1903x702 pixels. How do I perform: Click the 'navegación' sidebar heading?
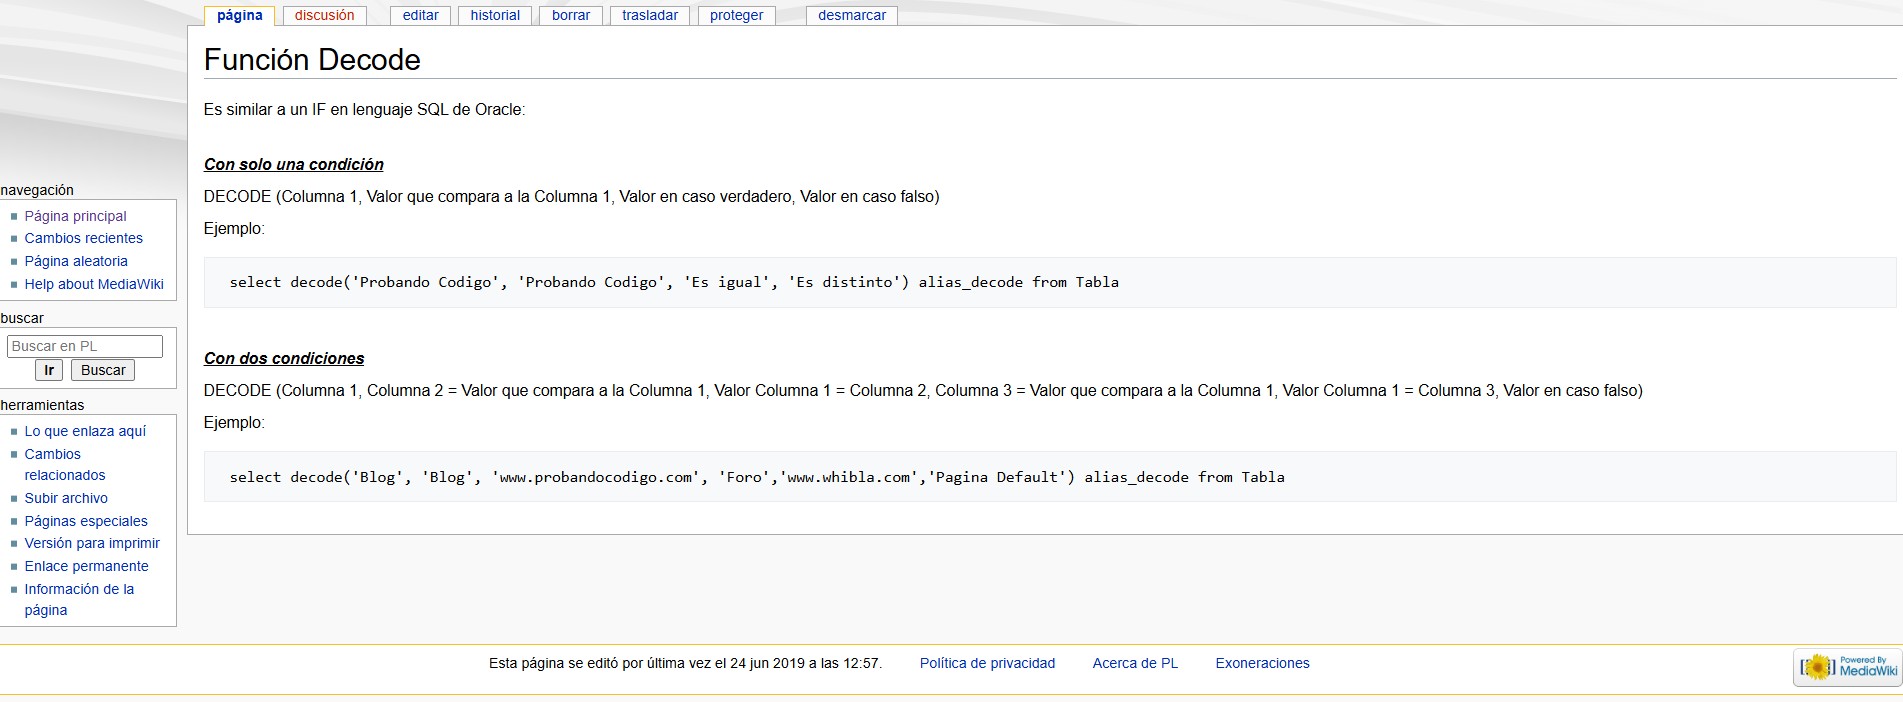point(37,190)
